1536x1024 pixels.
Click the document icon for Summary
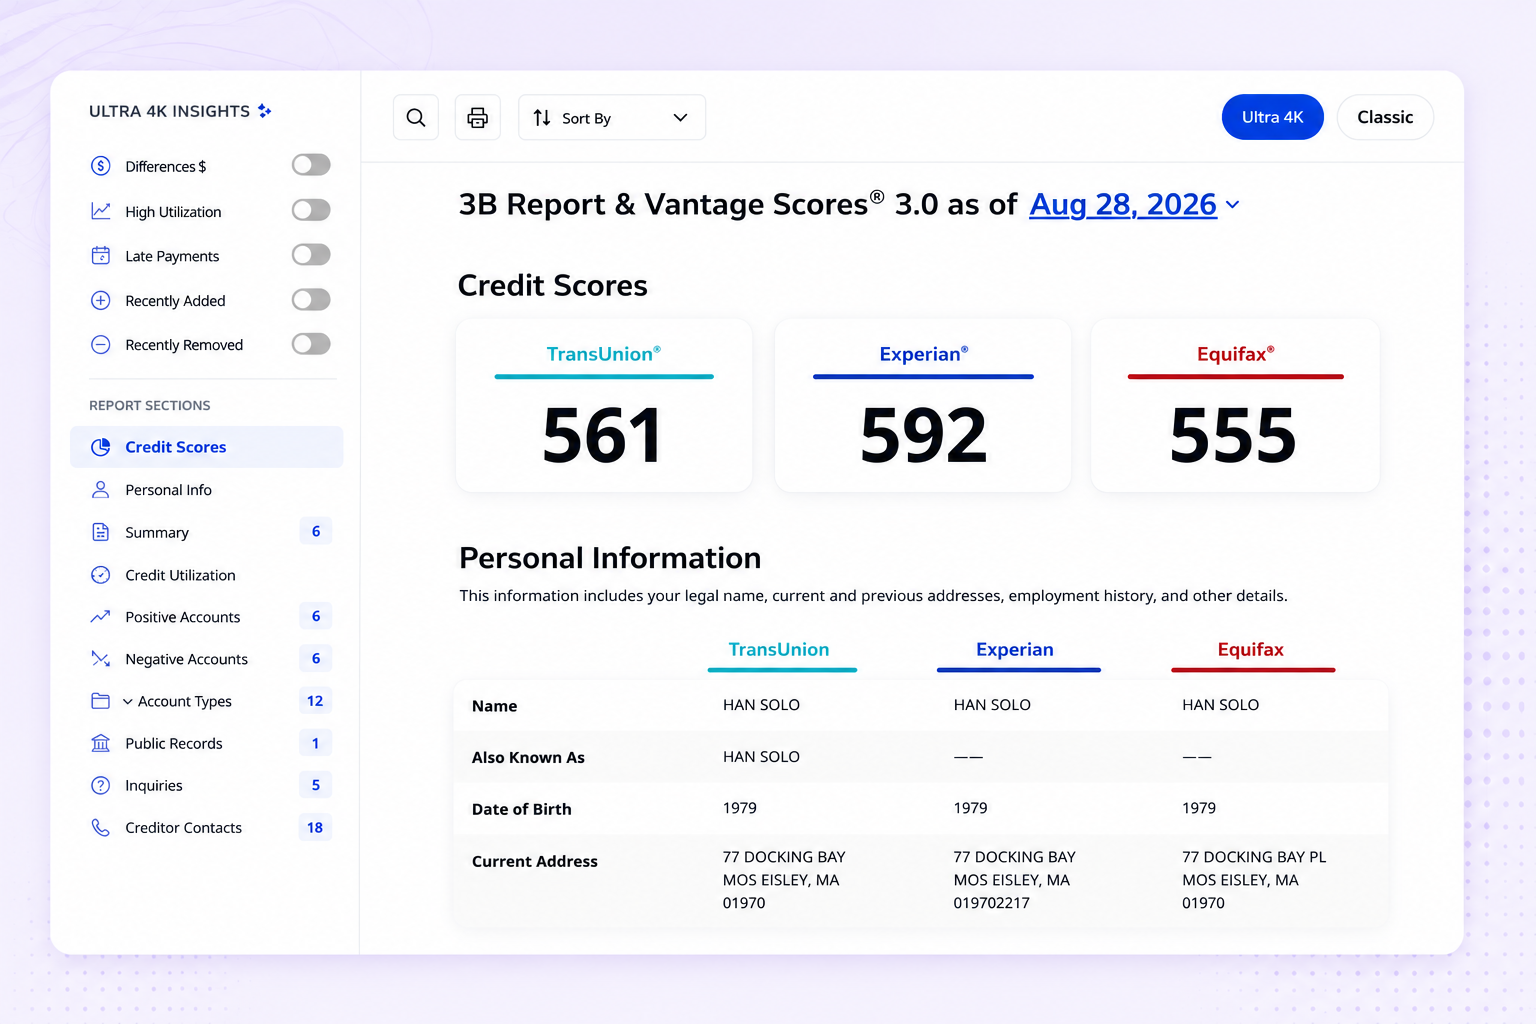pyautogui.click(x=101, y=532)
